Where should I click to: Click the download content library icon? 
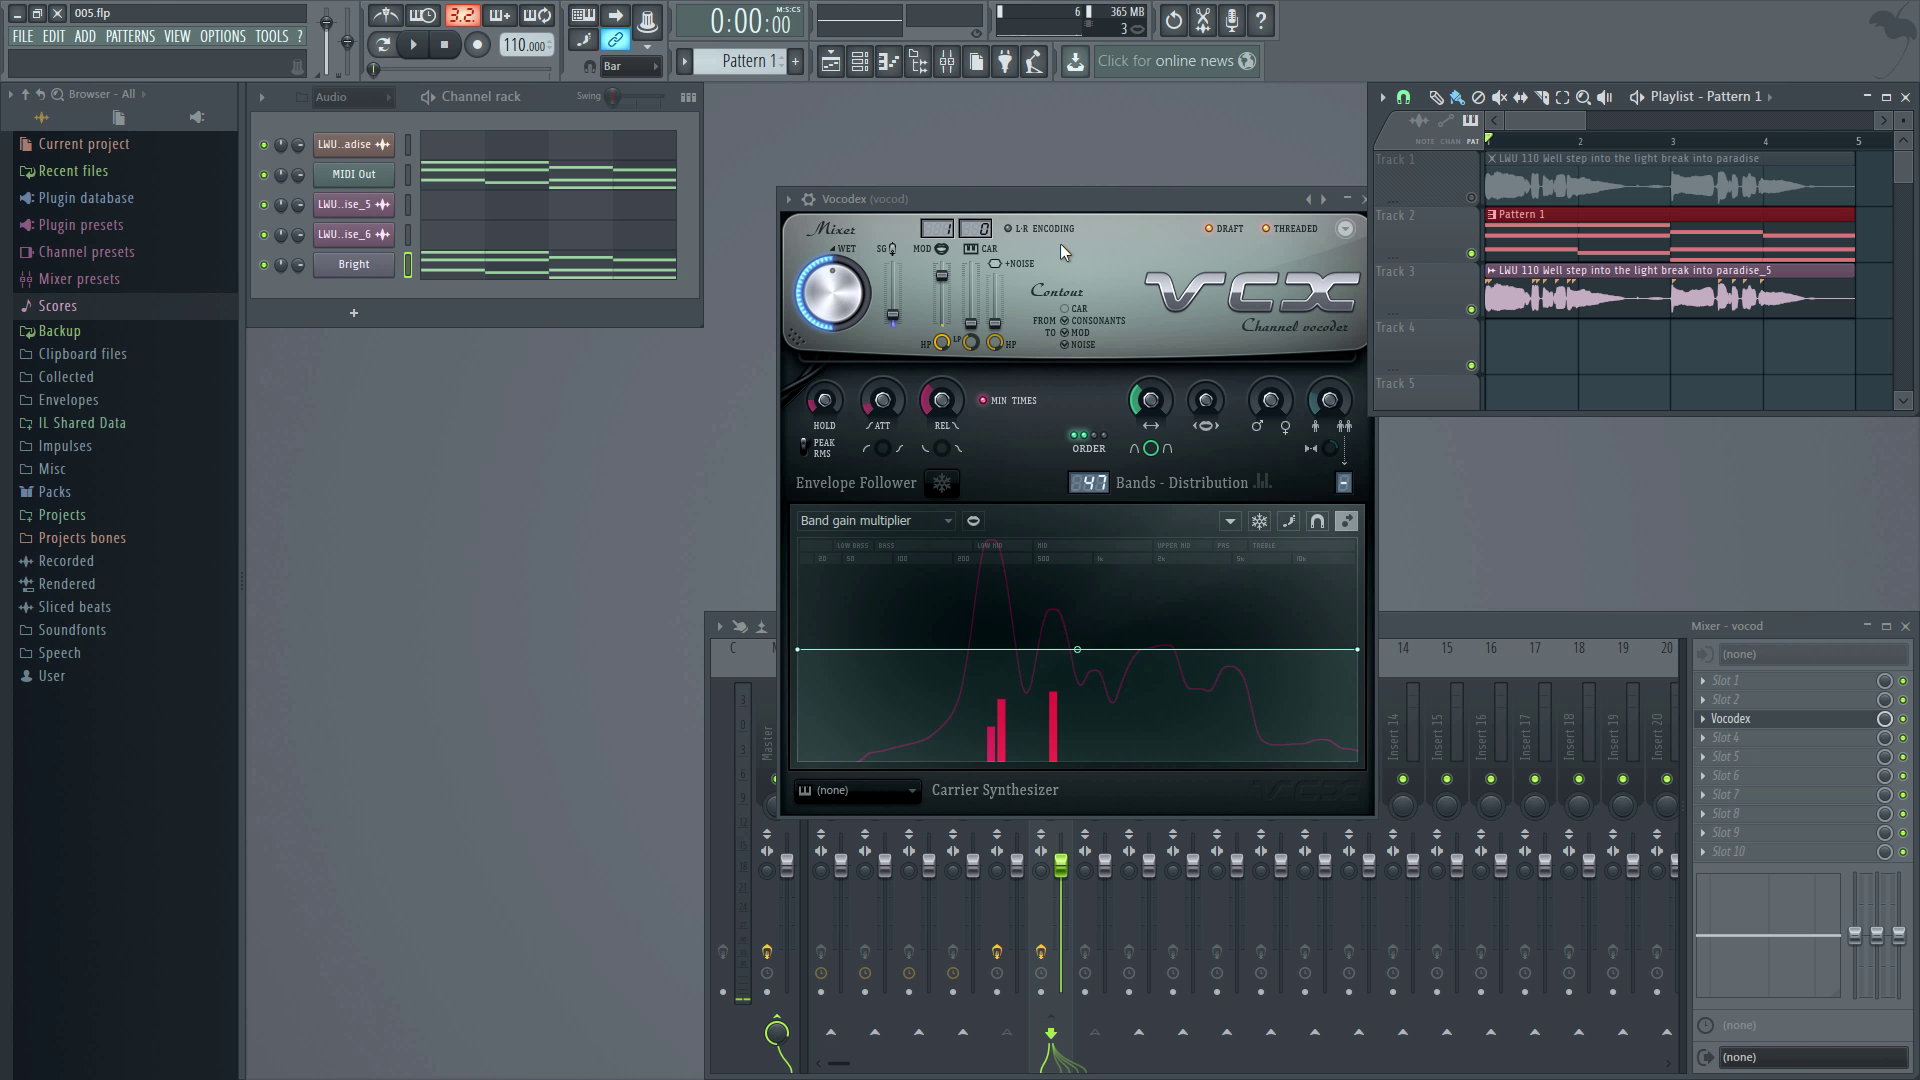pos(1075,62)
